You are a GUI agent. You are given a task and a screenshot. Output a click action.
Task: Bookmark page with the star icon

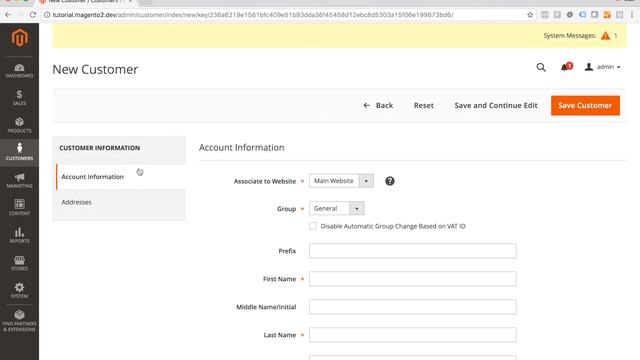tap(530, 15)
